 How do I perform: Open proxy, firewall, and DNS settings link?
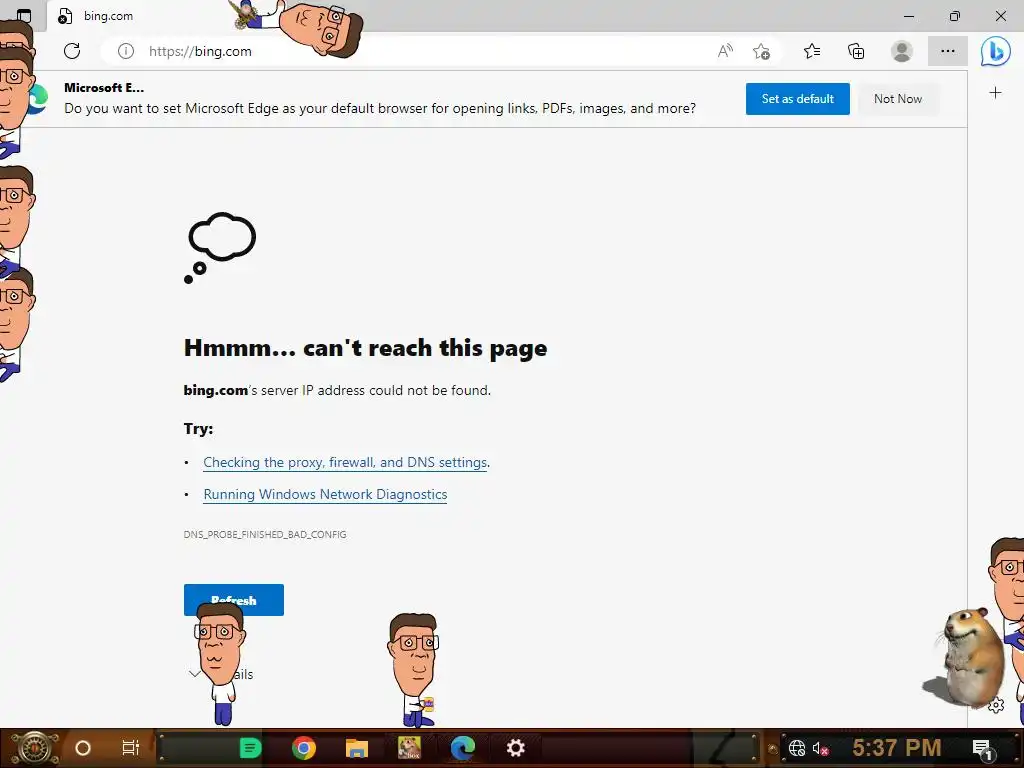(x=345, y=462)
